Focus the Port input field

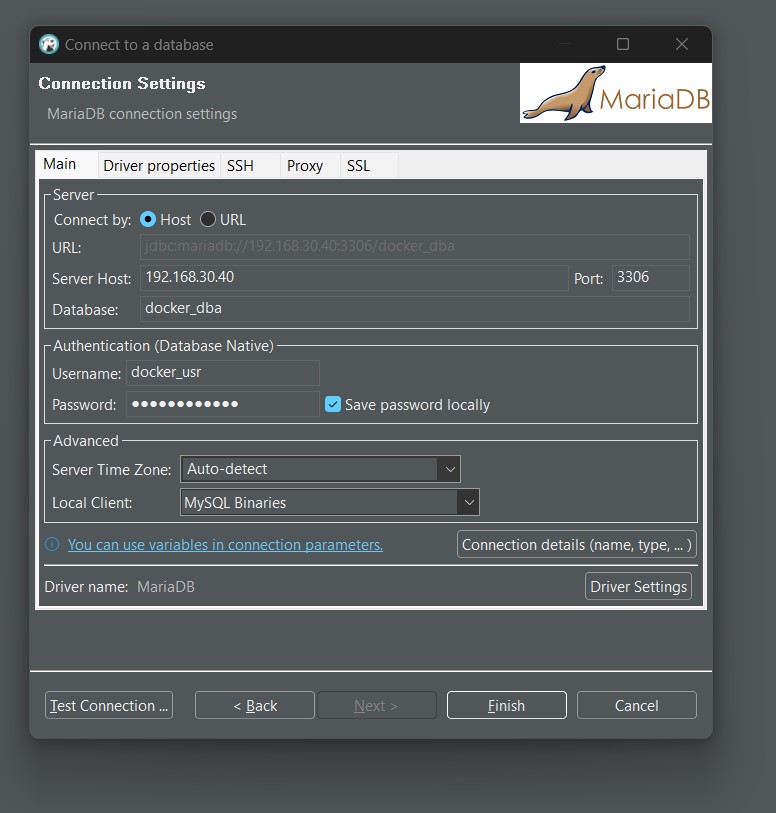(x=650, y=278)
